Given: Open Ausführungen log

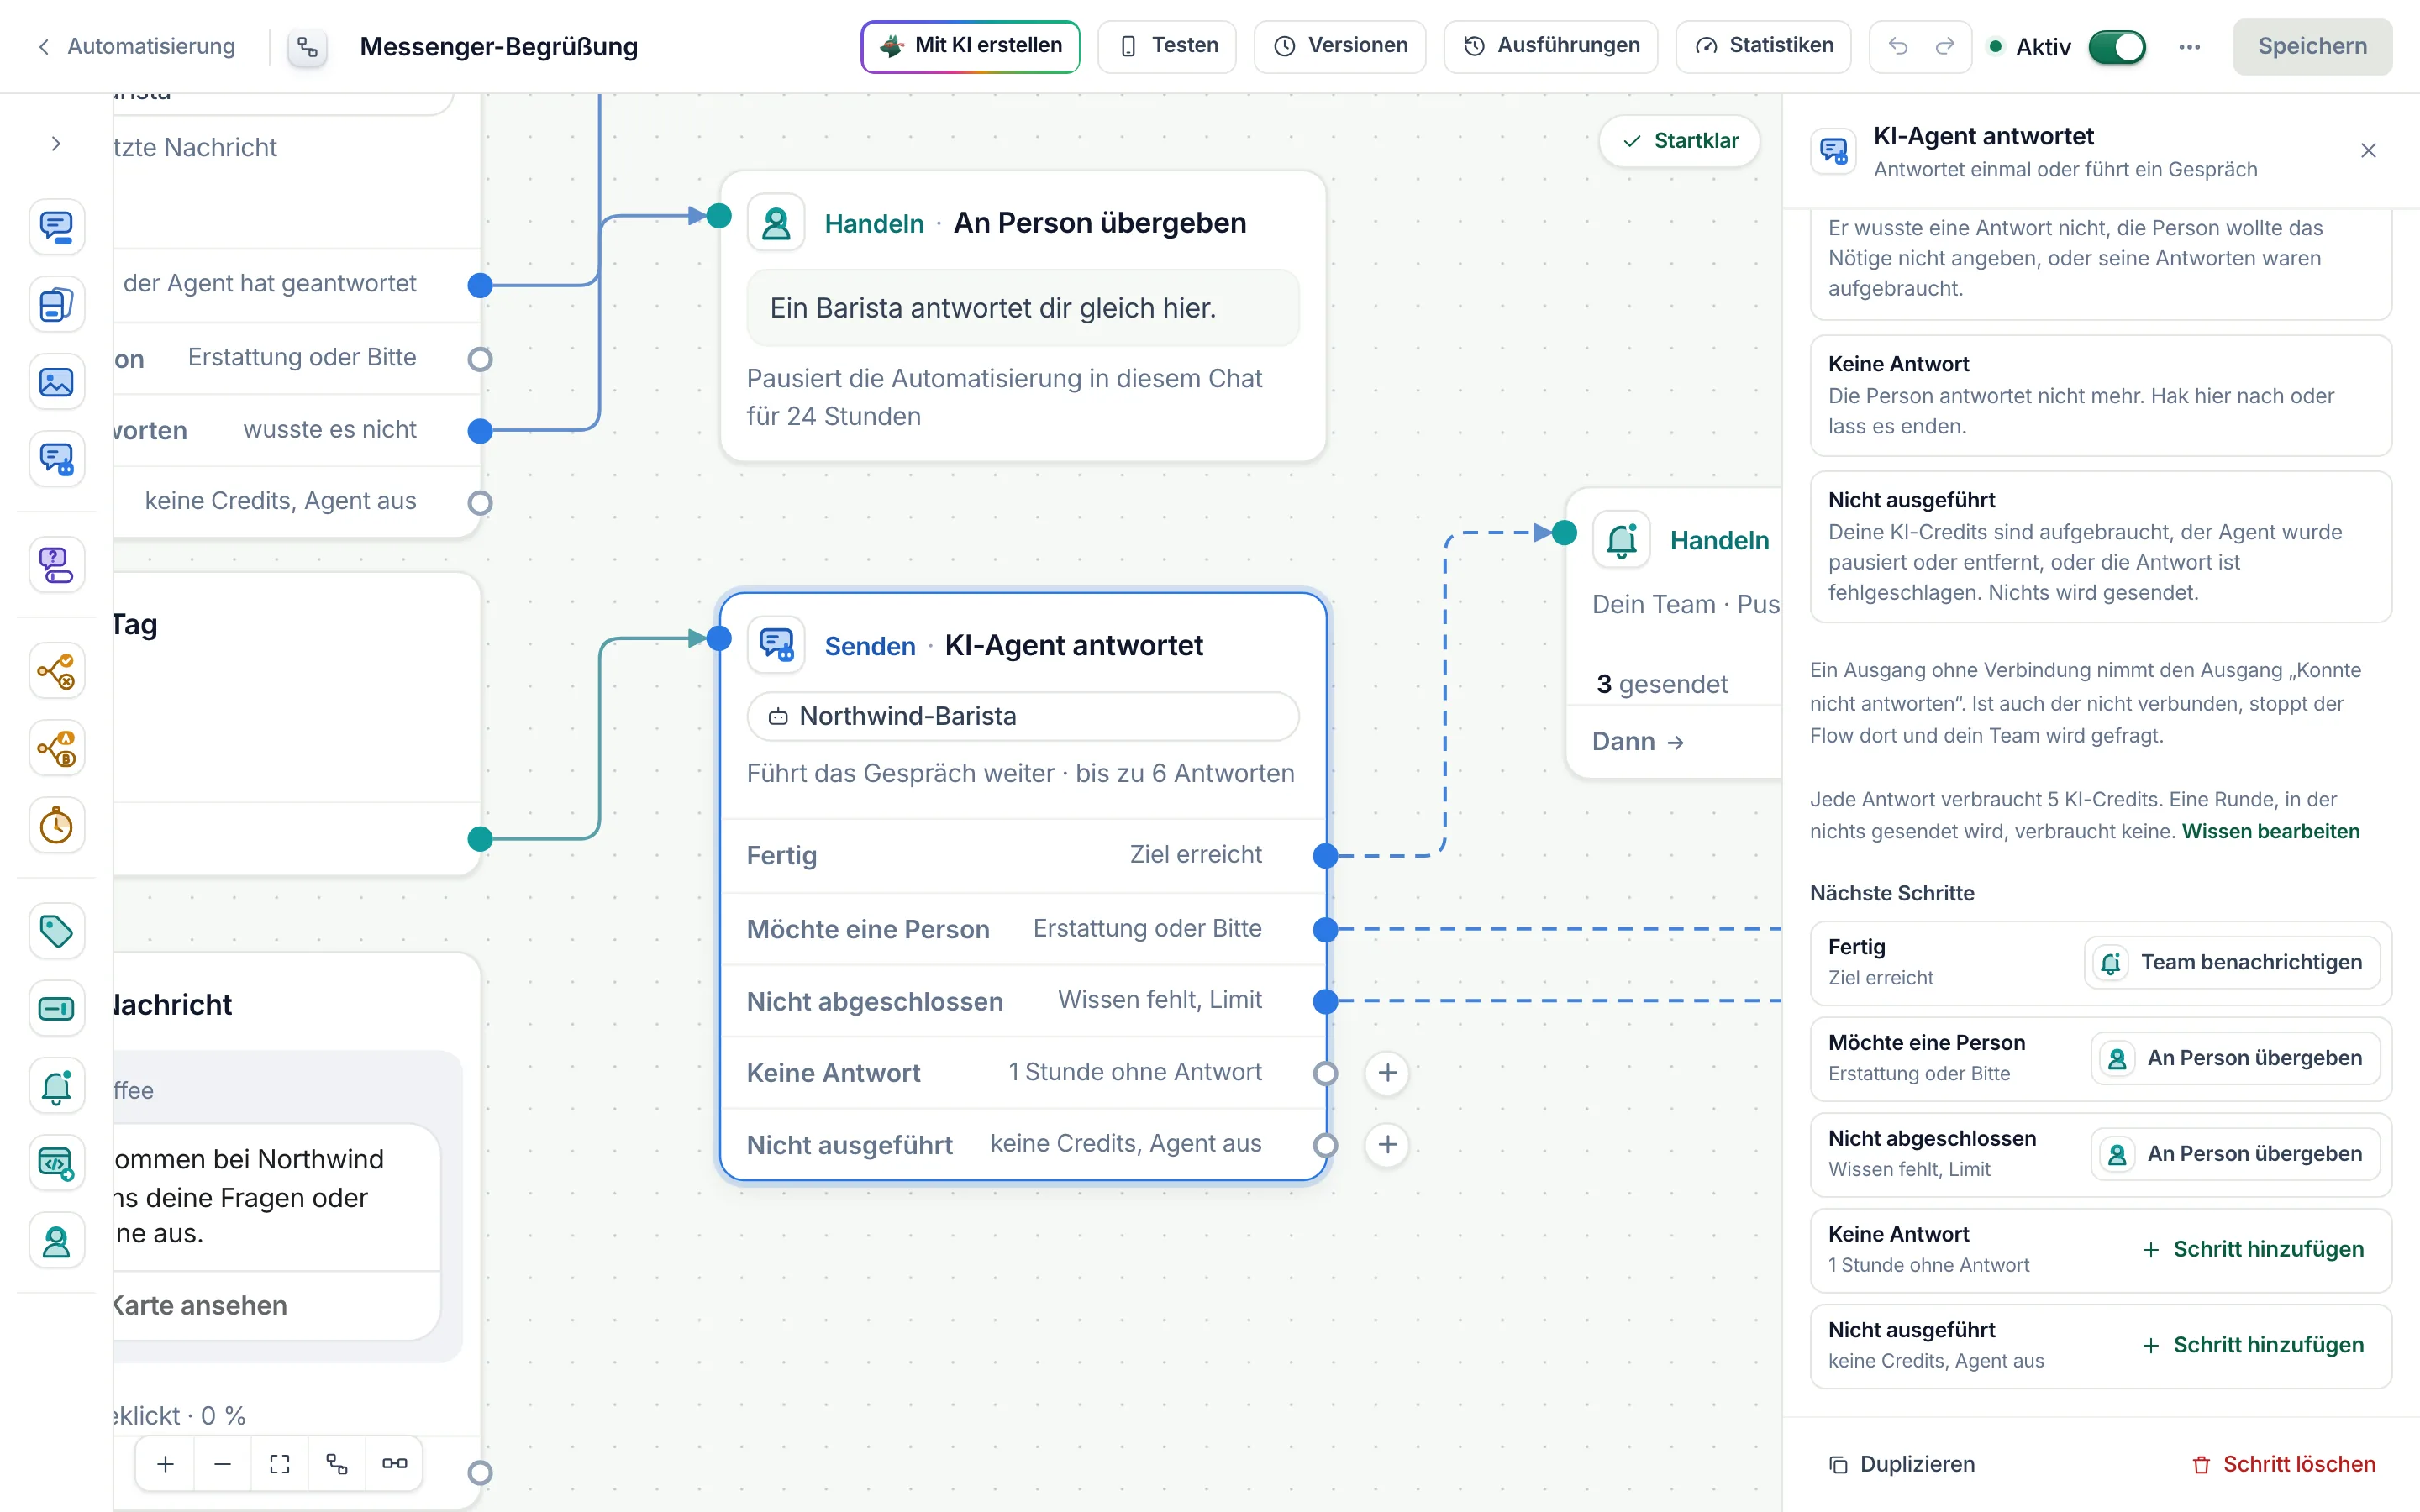Looking at the screenshot, I should pos(1551,46).
